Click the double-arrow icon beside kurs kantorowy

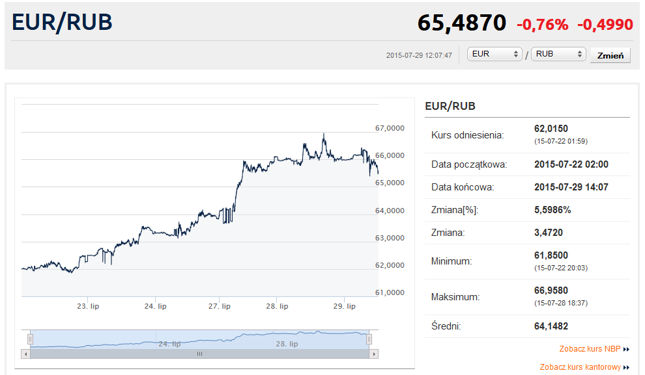pyautogui.click(x=626, y=367)
